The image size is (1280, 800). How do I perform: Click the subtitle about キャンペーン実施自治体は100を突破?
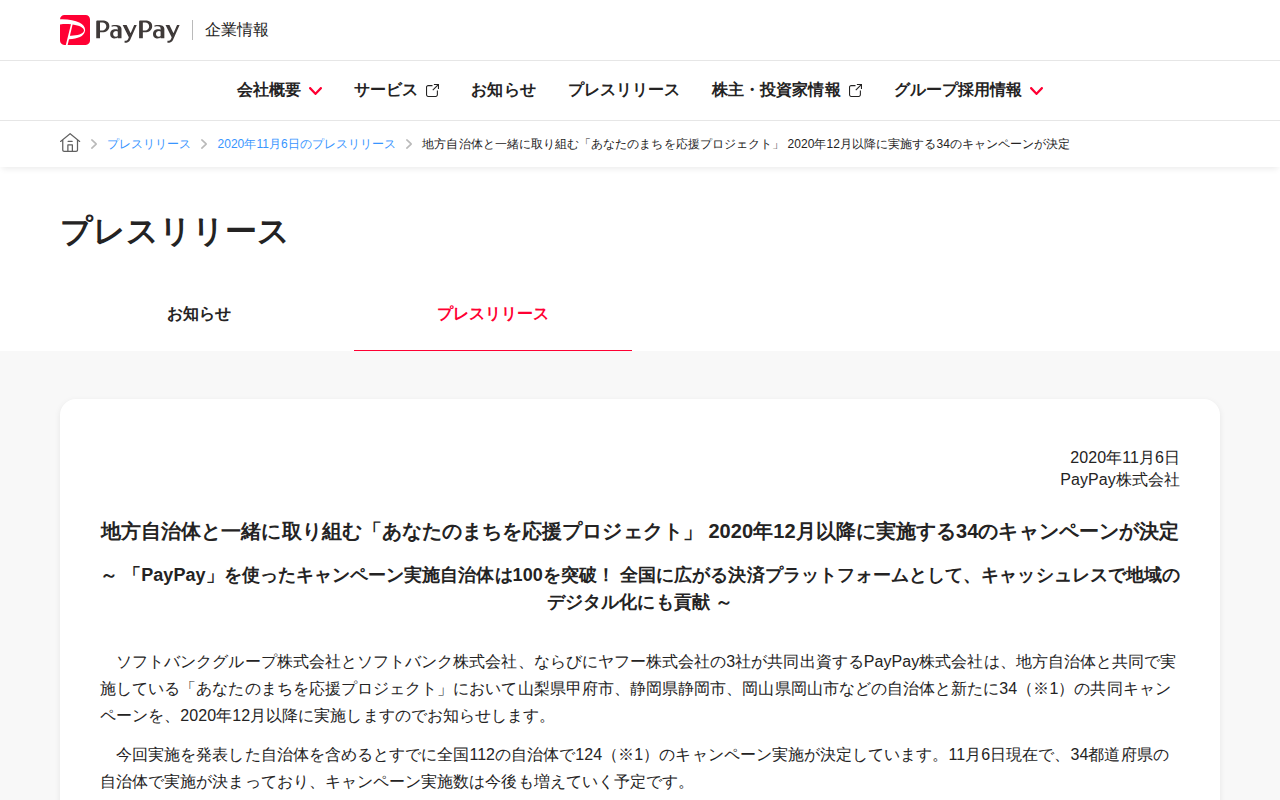click(x=640, y=589)
